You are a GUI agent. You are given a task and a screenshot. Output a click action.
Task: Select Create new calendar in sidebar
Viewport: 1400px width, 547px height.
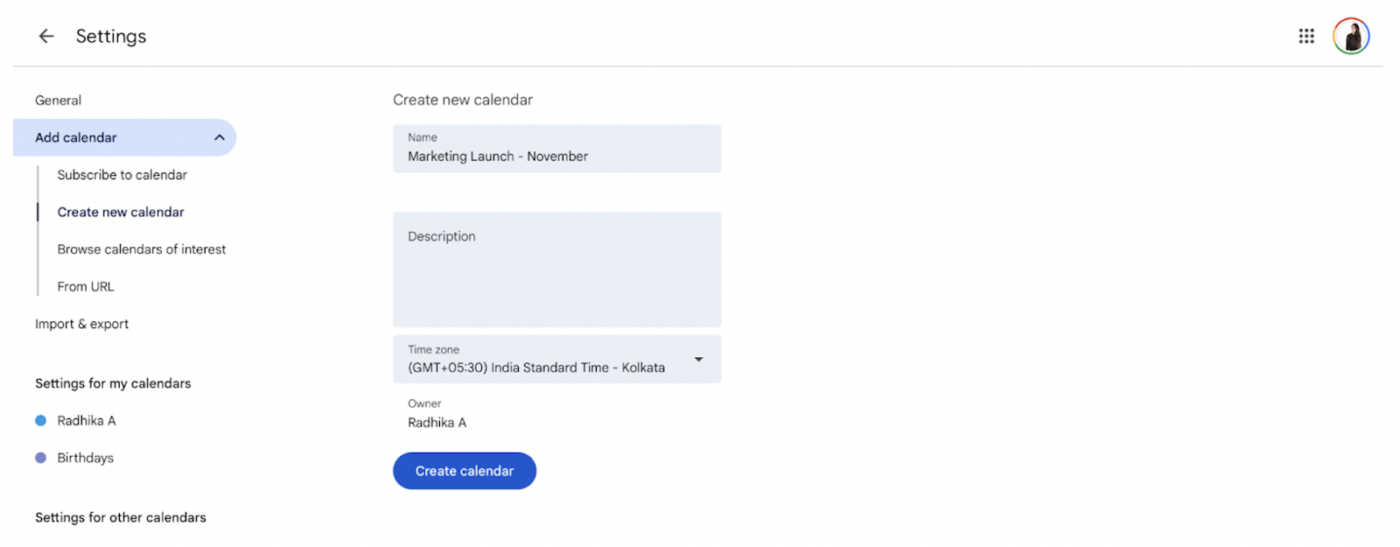tap(121, 212)
